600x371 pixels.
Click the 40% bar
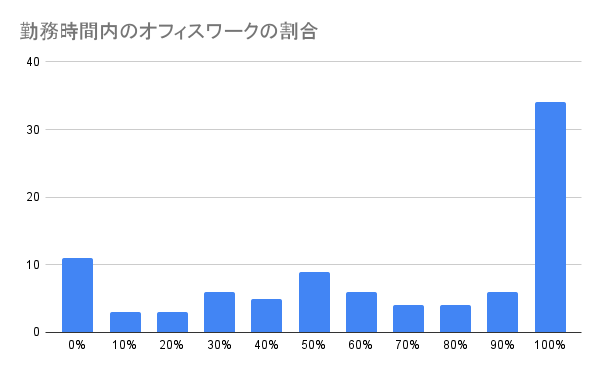266,316
